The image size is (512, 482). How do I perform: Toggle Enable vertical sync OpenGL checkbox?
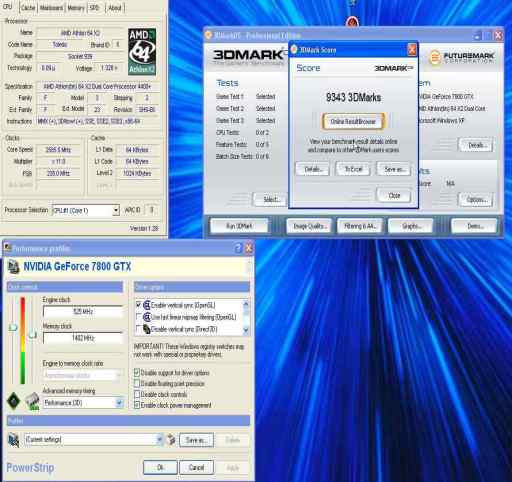pyautogui.click(x=139, y=305)
